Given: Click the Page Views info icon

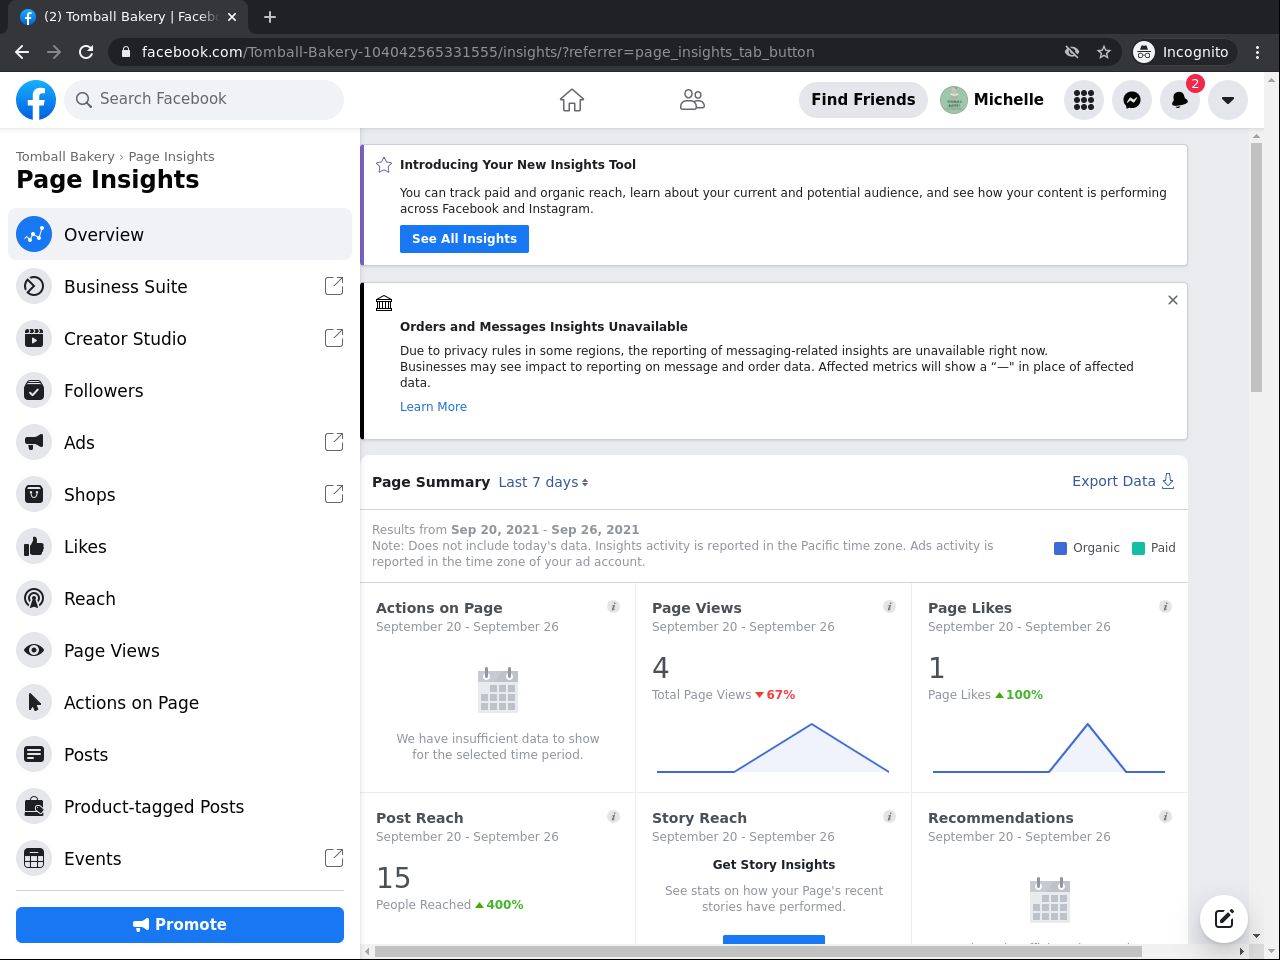Looking at the screenshot, I should (x=889, y=607).
